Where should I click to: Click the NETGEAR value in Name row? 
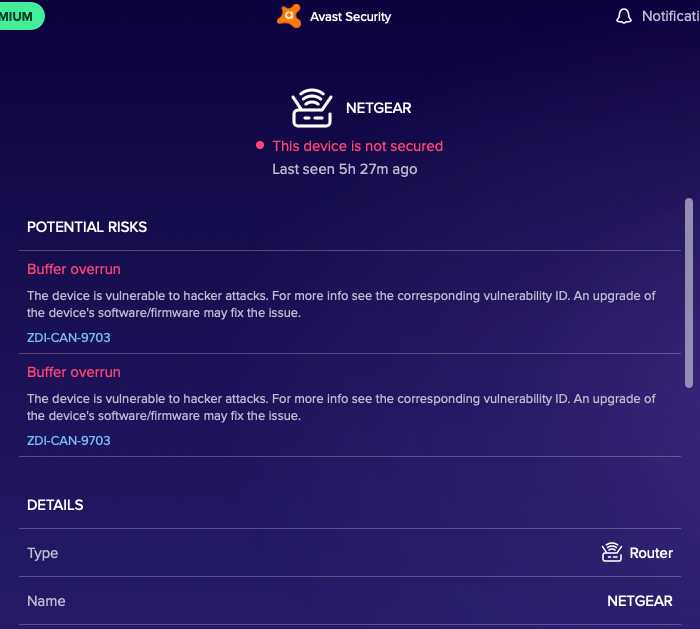click(x=640, y=601)
